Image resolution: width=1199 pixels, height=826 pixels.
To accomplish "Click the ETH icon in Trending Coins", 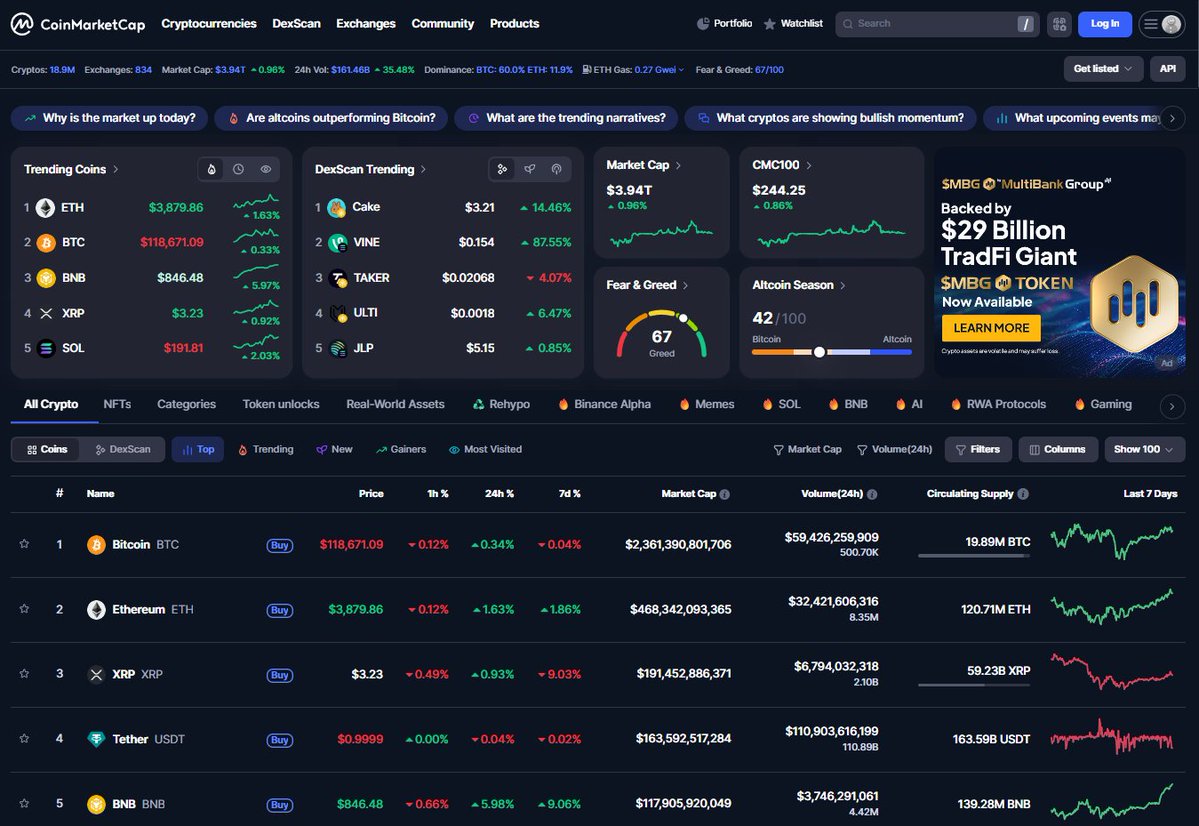I will pos(46,207).
